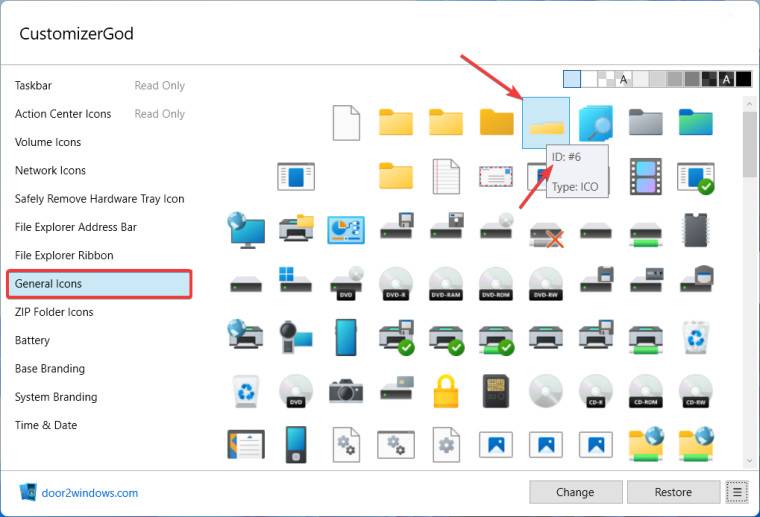This screenshot has height=517, width=760.
Task: Select the DVD-RAM disc icon
Action: (446, 283)
